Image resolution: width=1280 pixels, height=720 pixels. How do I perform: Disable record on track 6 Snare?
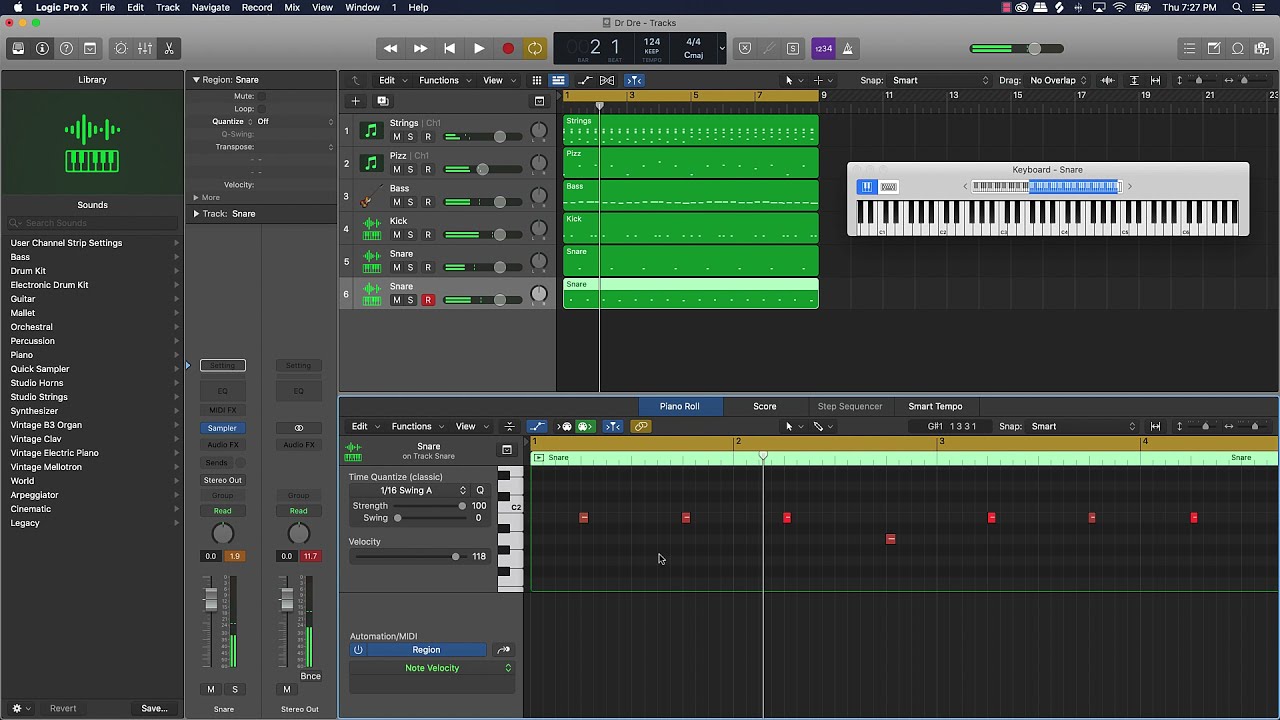(x=428, y=300)
